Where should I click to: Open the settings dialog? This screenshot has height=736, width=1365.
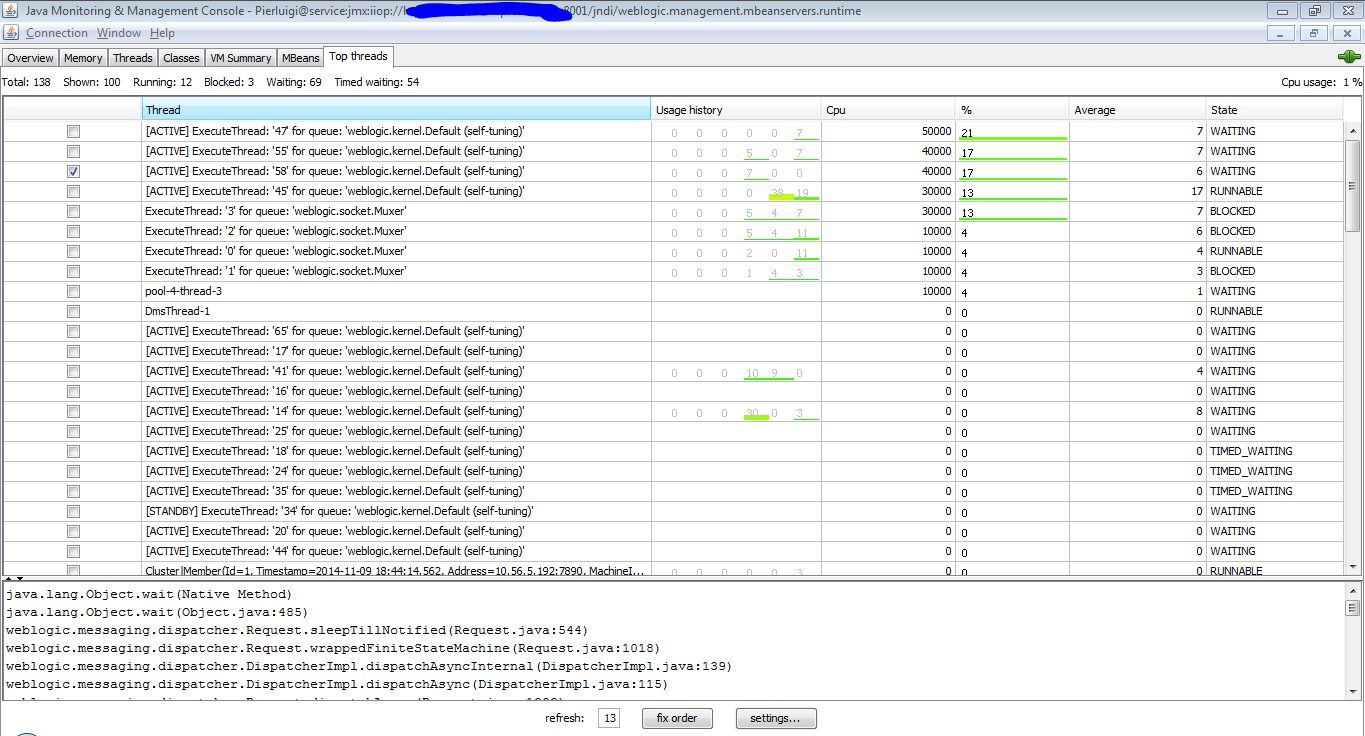click(776, 718)
